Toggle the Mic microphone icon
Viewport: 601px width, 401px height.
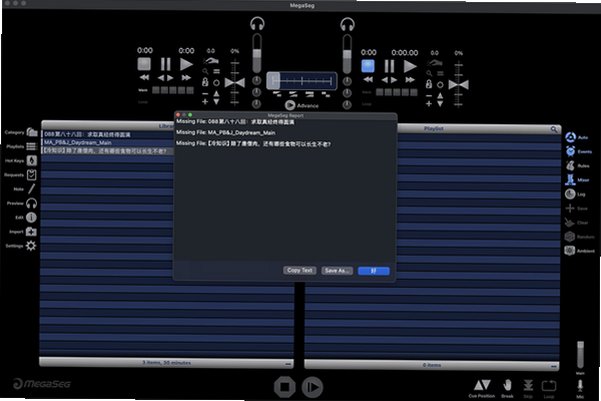tap(580, 386)
